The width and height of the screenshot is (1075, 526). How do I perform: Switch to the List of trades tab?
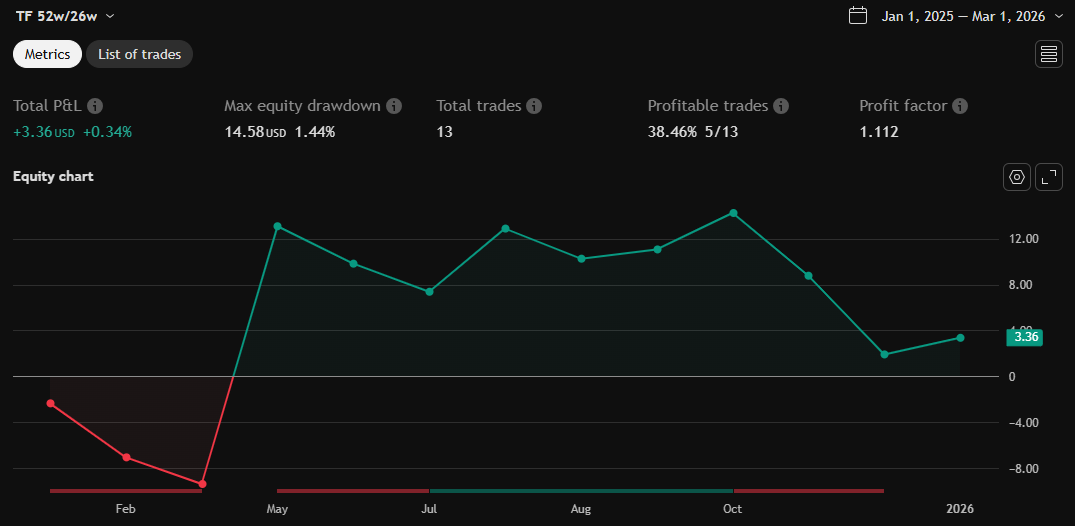click(139, 54)
